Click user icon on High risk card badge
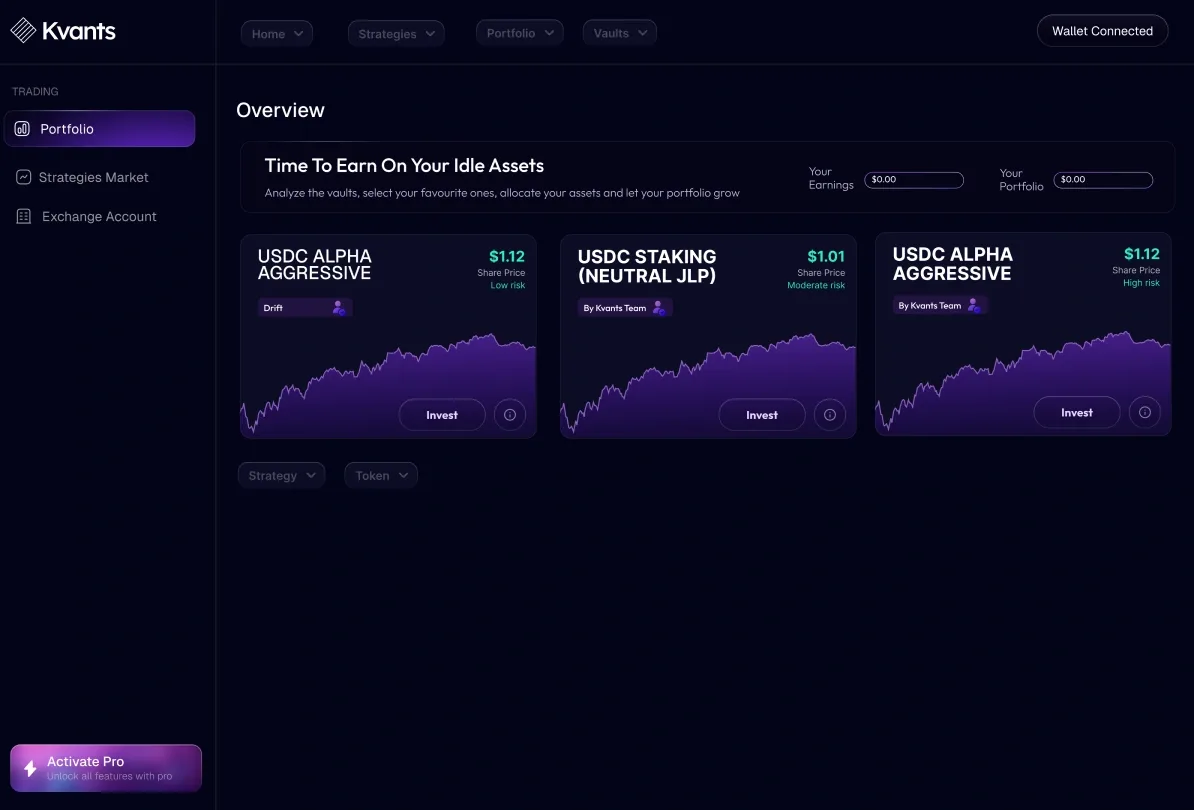 pos(974,305)
